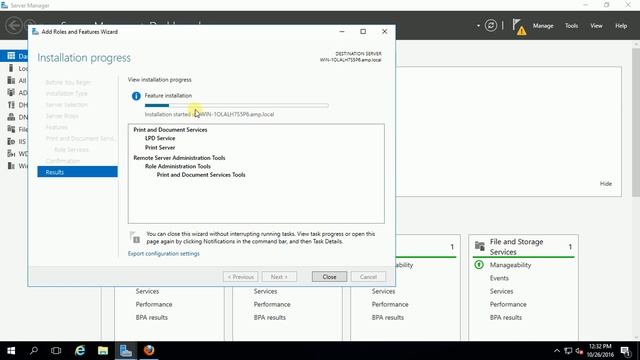Screen dimensions: 640x360
Task: Click Hide in the welcome tile
Action: 606,184
